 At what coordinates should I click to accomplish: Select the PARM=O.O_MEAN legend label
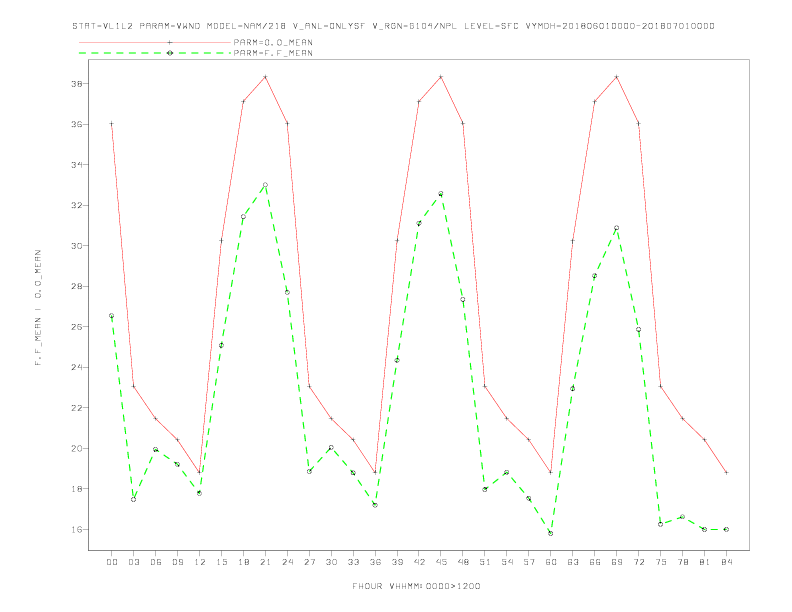[273, 42]
